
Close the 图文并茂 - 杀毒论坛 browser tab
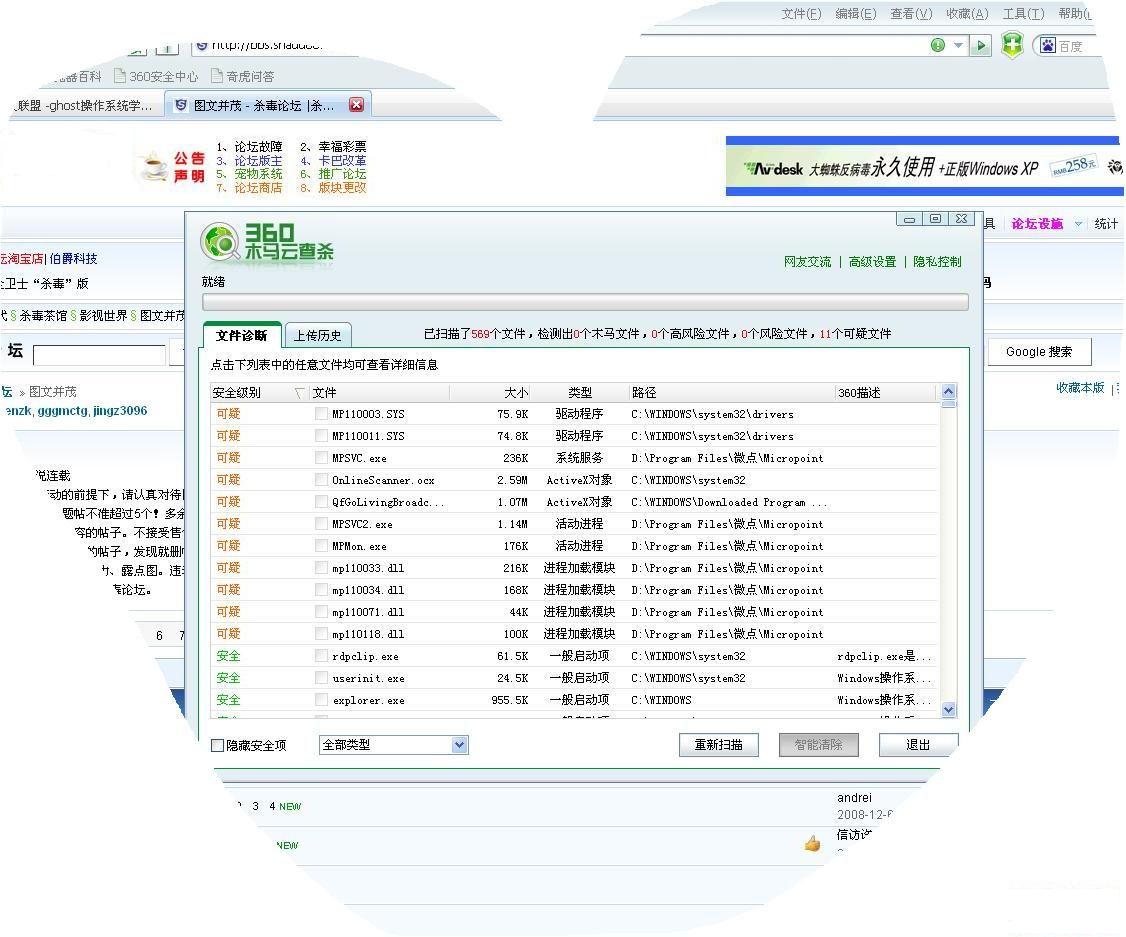click(x=356, y=105)
